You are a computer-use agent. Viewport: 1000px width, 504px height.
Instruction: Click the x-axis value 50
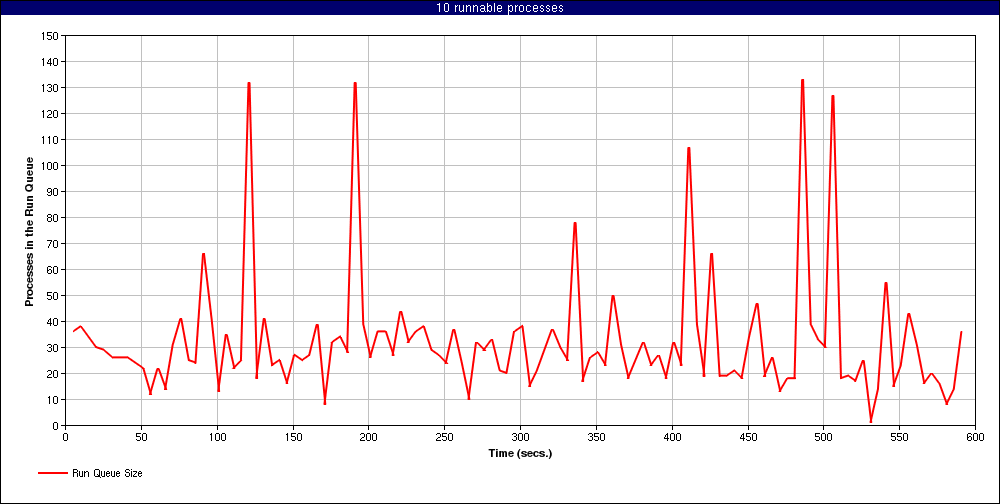click(x=141, y=438)
